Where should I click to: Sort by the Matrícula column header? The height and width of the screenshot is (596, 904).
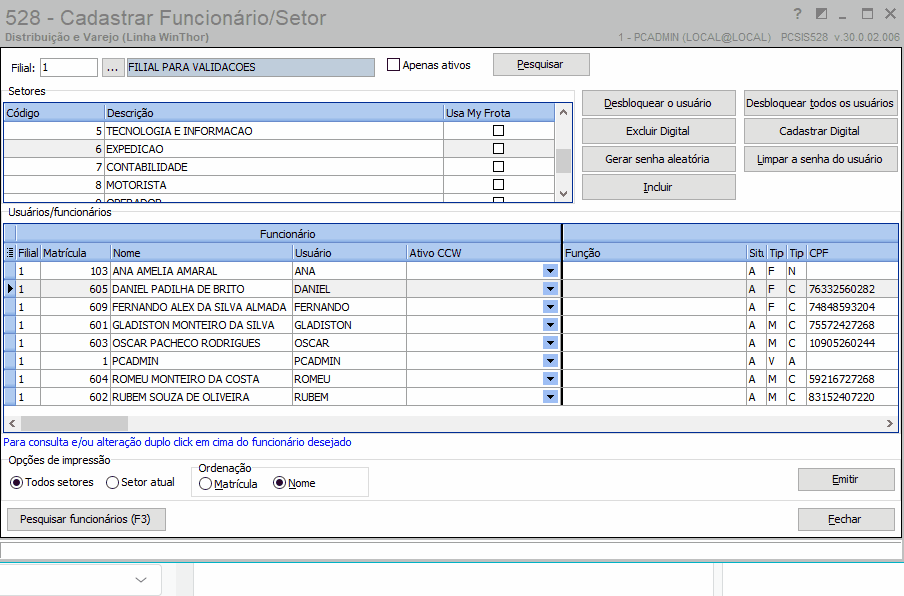[x=75, y=252]
